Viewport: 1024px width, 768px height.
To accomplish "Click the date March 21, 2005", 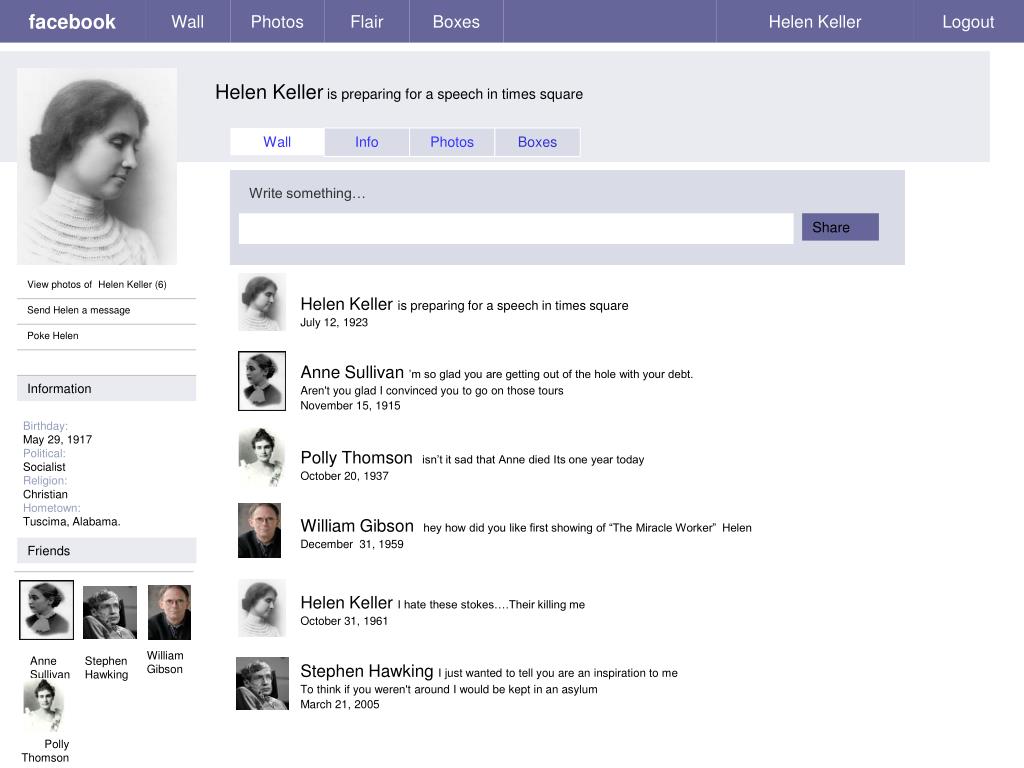I will [x=340, y=704].
